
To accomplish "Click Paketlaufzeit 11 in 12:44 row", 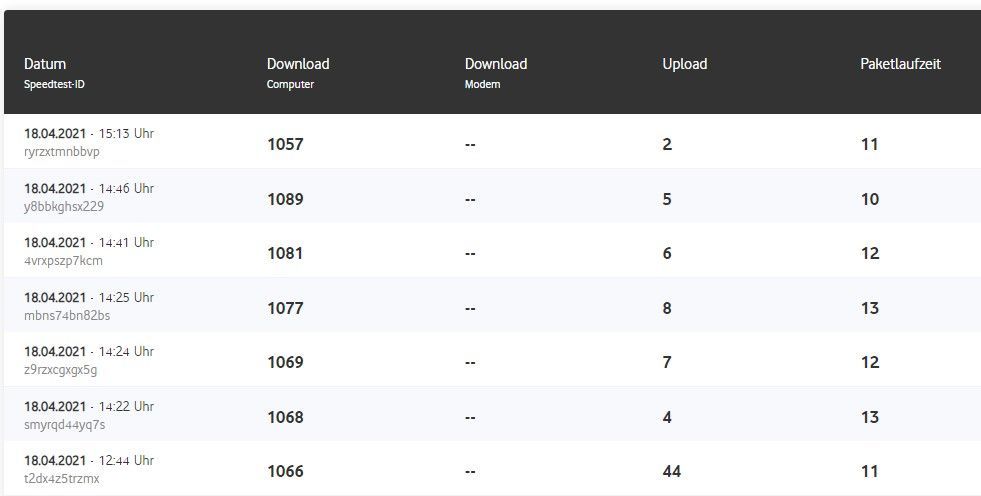I will 870,471.
